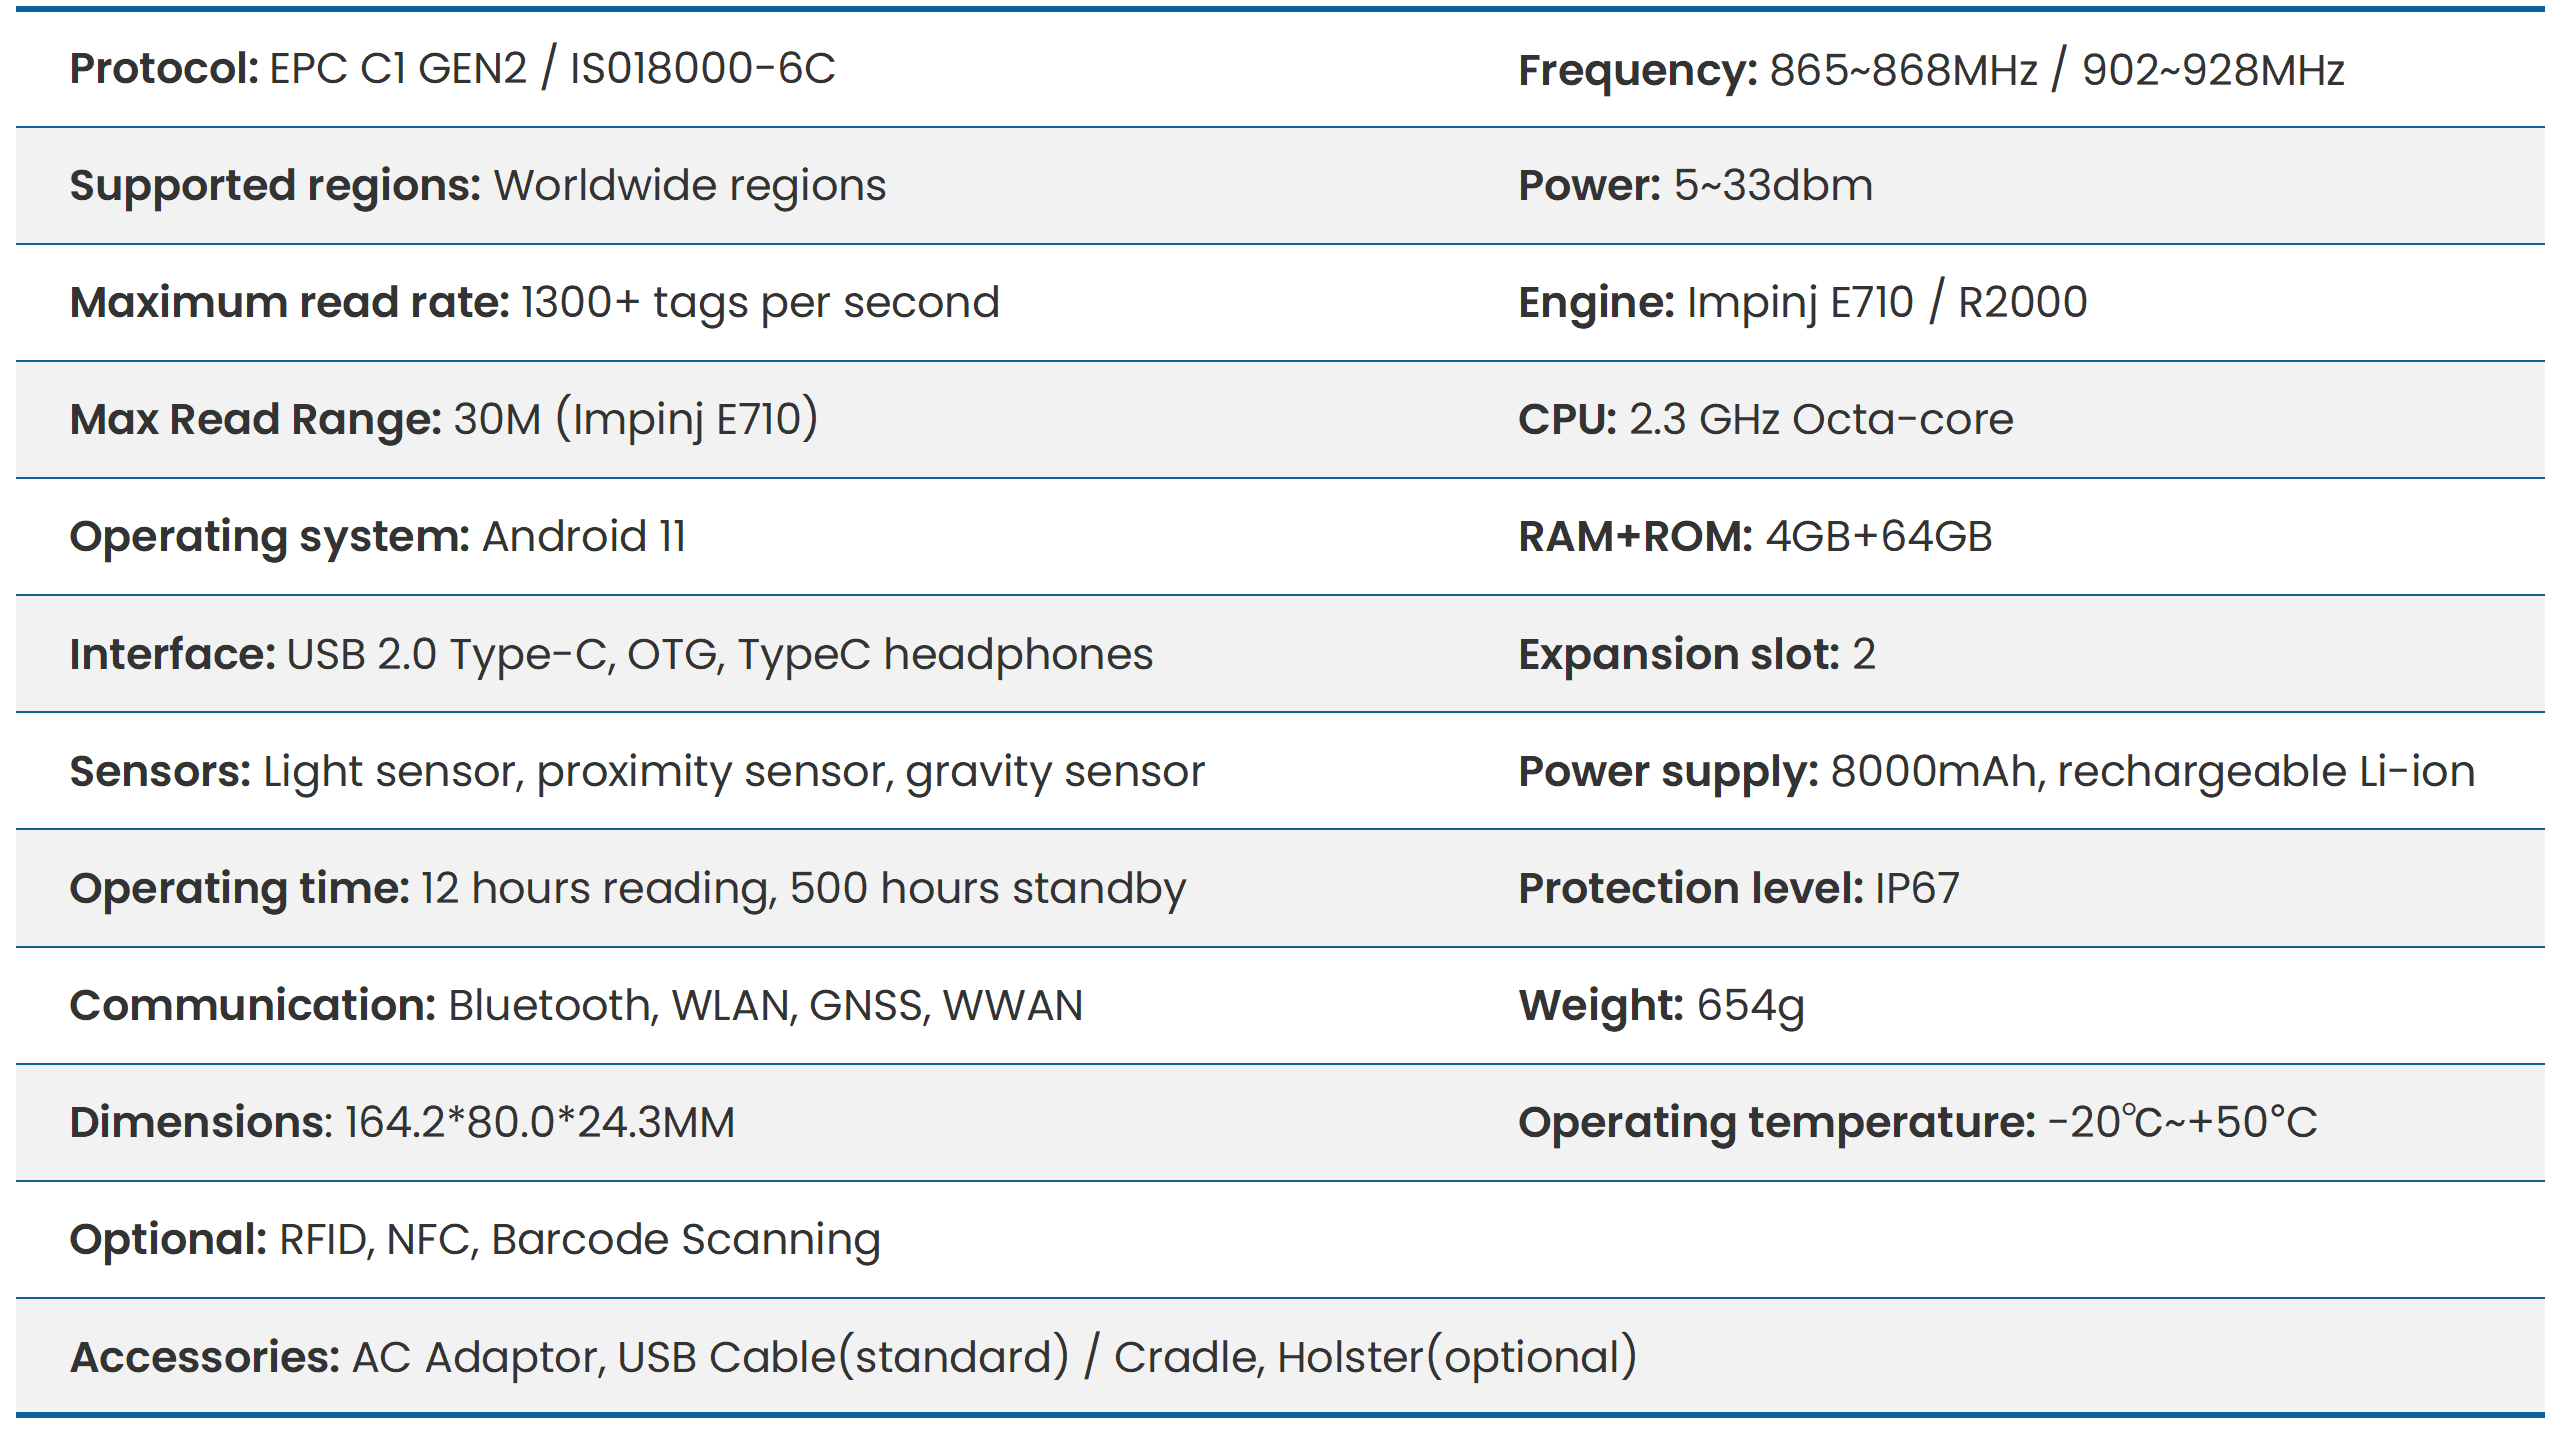
Task: Select the Operating system Android 11 text
Action: 377,537
